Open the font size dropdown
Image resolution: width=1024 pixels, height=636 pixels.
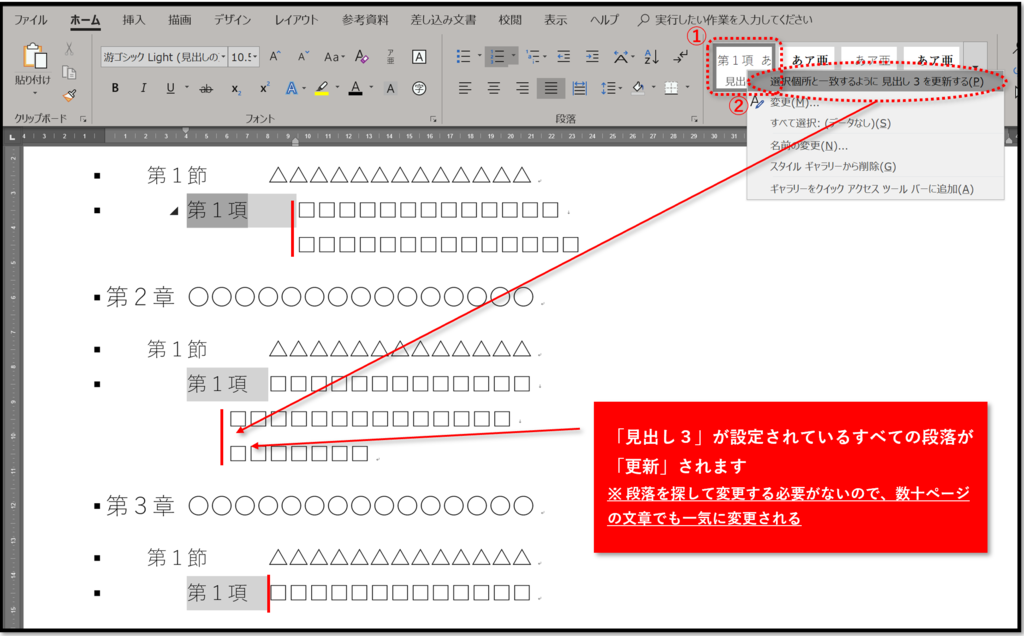click(255, 57)
